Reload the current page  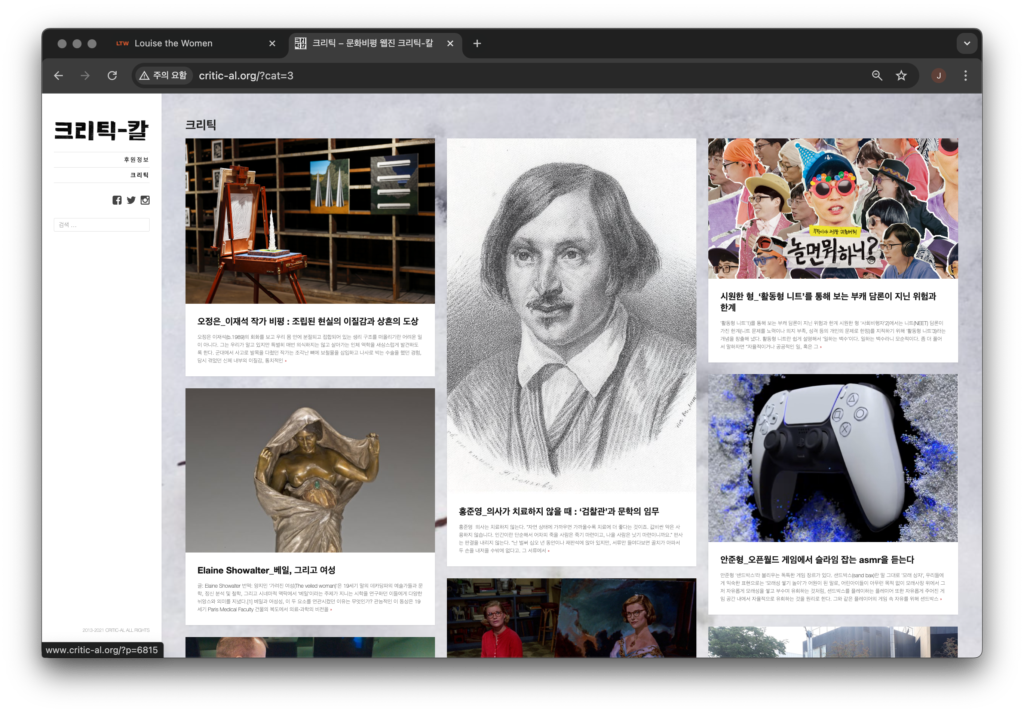(112, 75)
